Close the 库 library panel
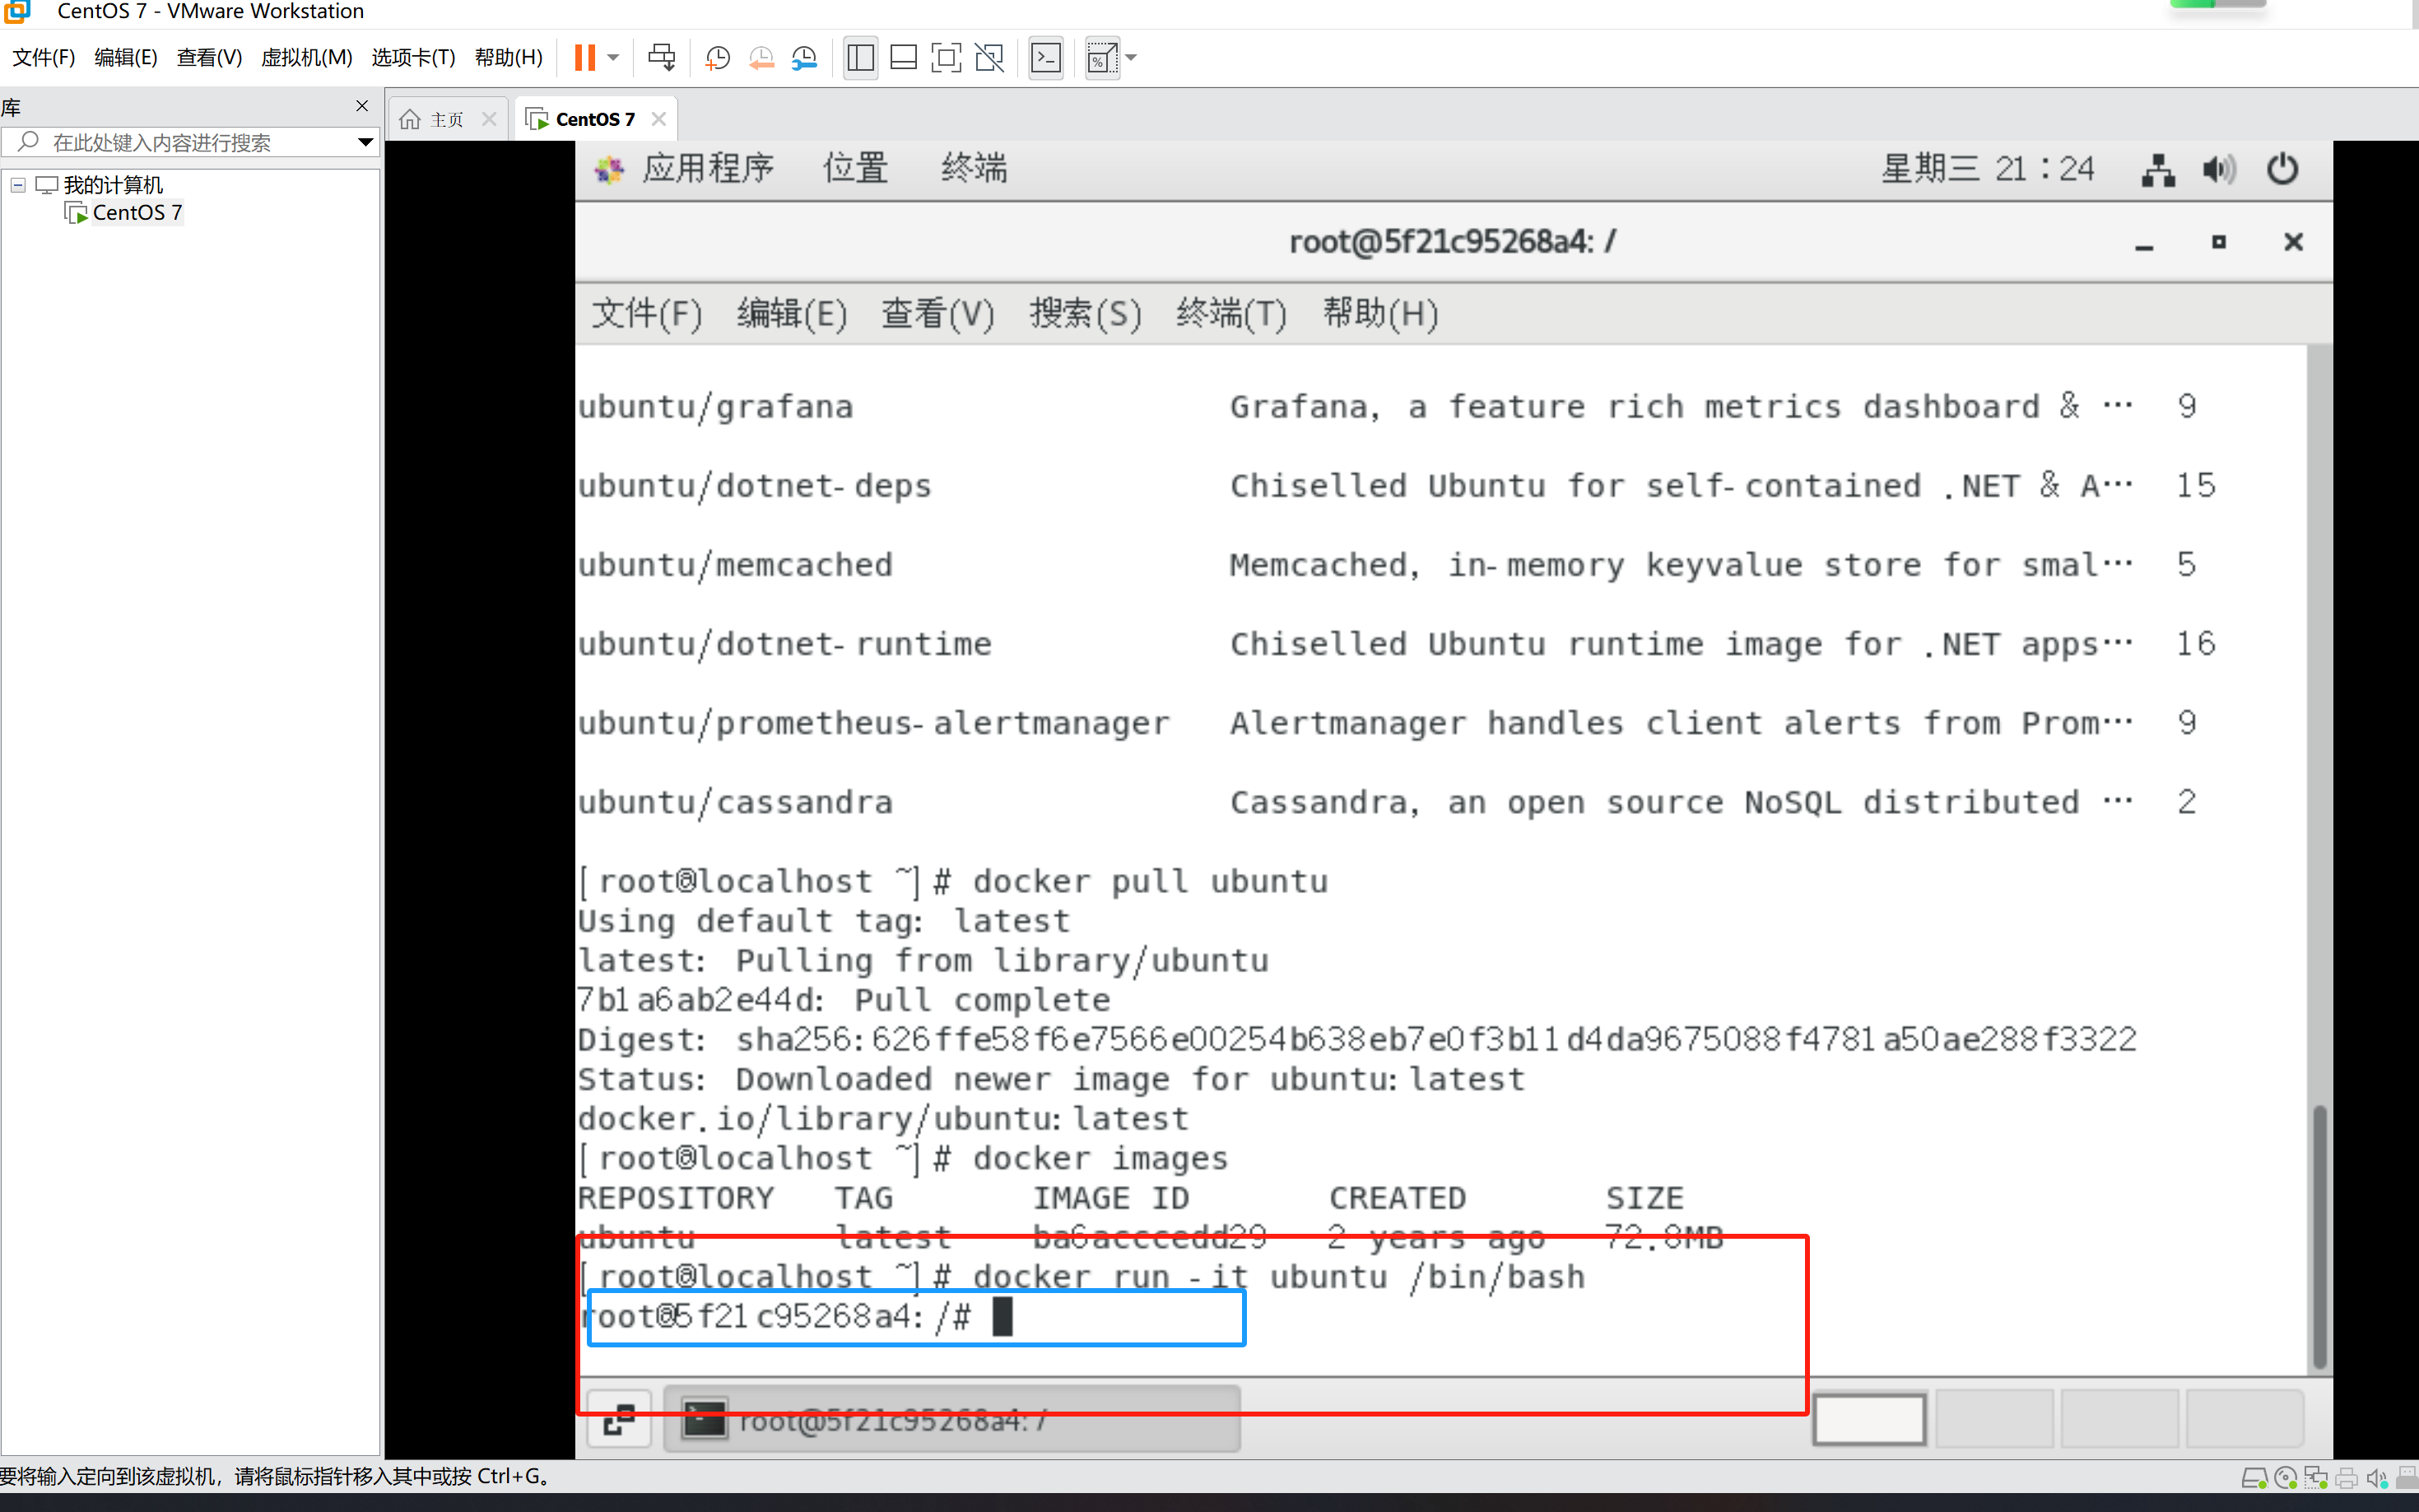Viewport: 2419px width, 1512px height. point(362,106)
